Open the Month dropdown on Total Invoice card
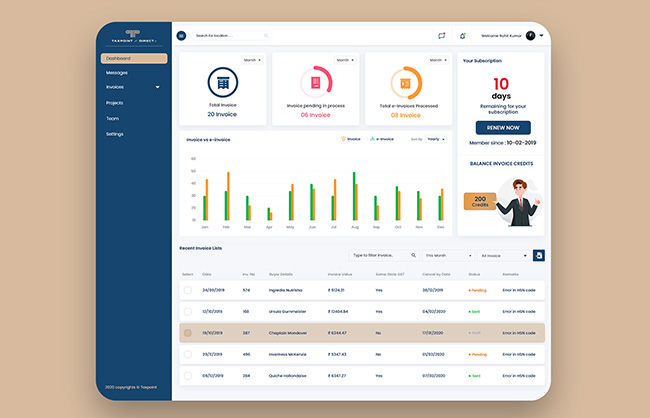Viewport: 650px width, 418px height. pyautogui.click(x=251, y=60)
